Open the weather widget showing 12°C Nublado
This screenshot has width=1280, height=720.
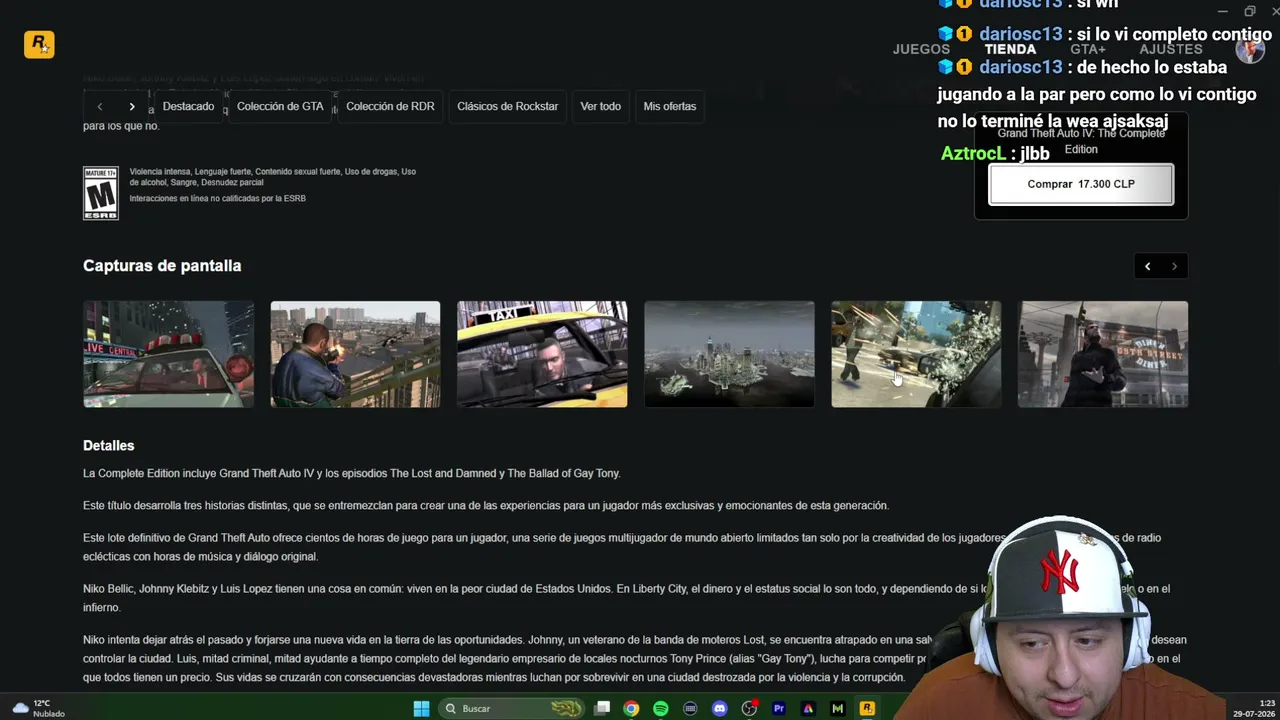tap(39, 708)
